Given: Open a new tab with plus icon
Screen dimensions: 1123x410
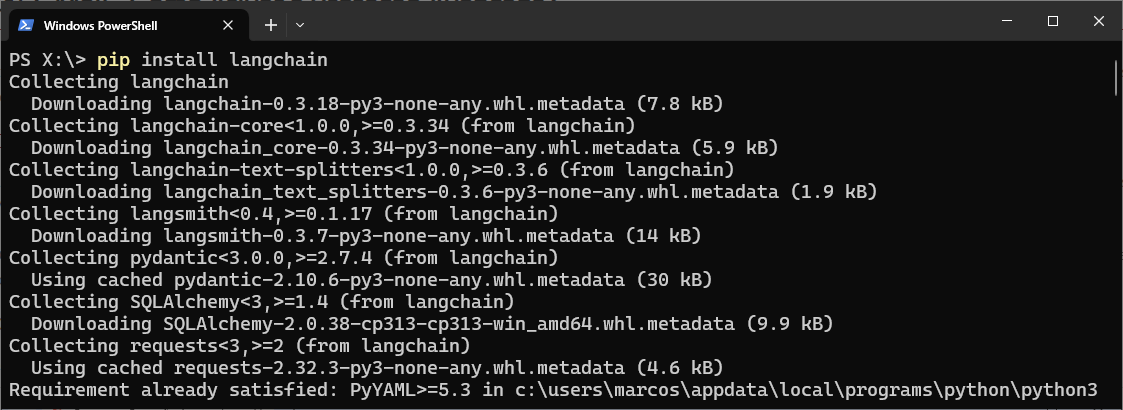Looking at the screenshot, I should tap(271, 25).
